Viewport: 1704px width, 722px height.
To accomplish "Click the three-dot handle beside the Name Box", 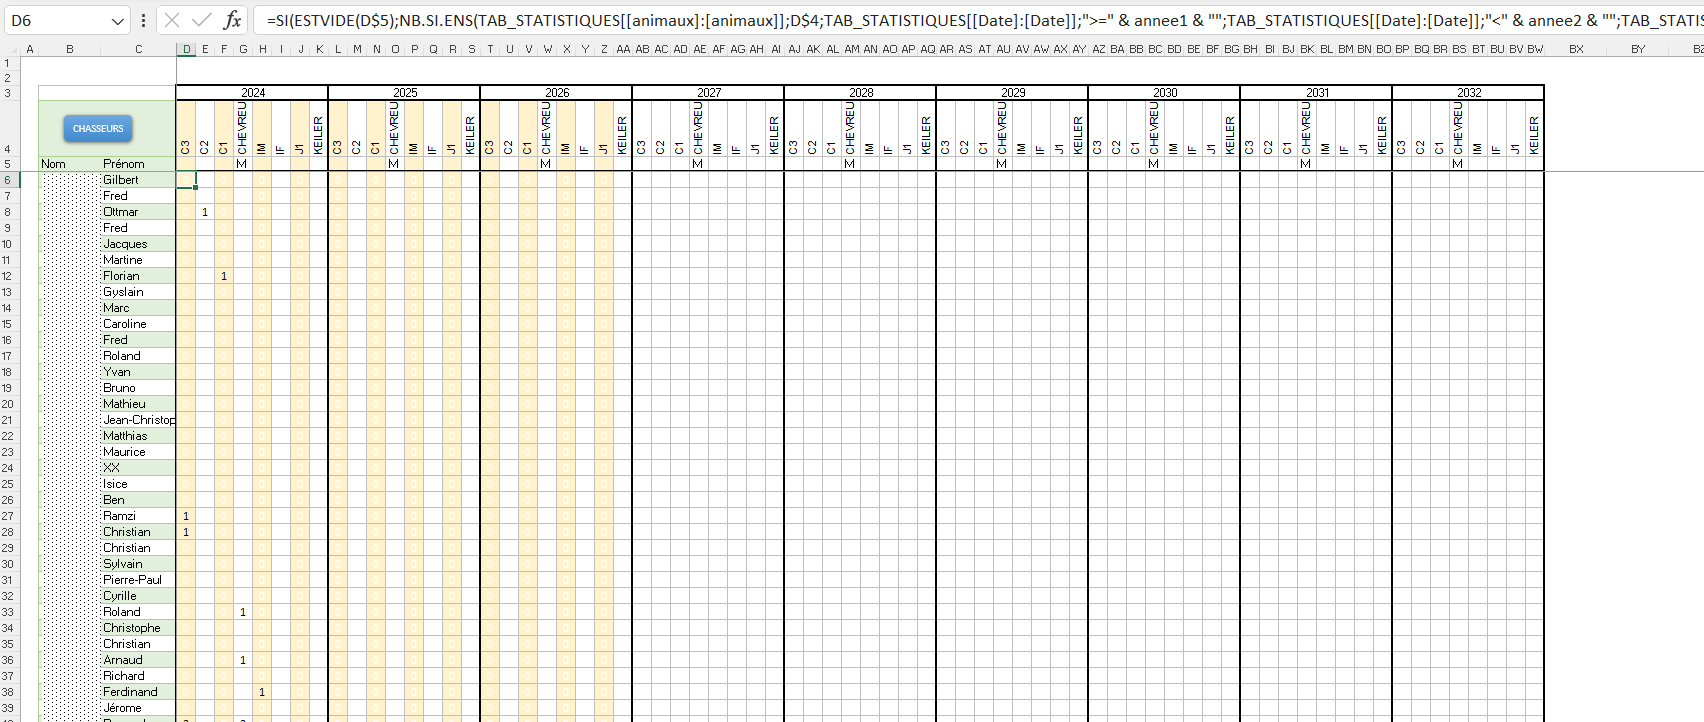I will [143, 20].
